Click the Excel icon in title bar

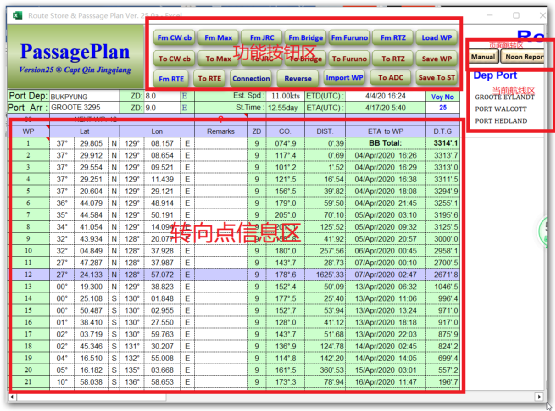17,16
